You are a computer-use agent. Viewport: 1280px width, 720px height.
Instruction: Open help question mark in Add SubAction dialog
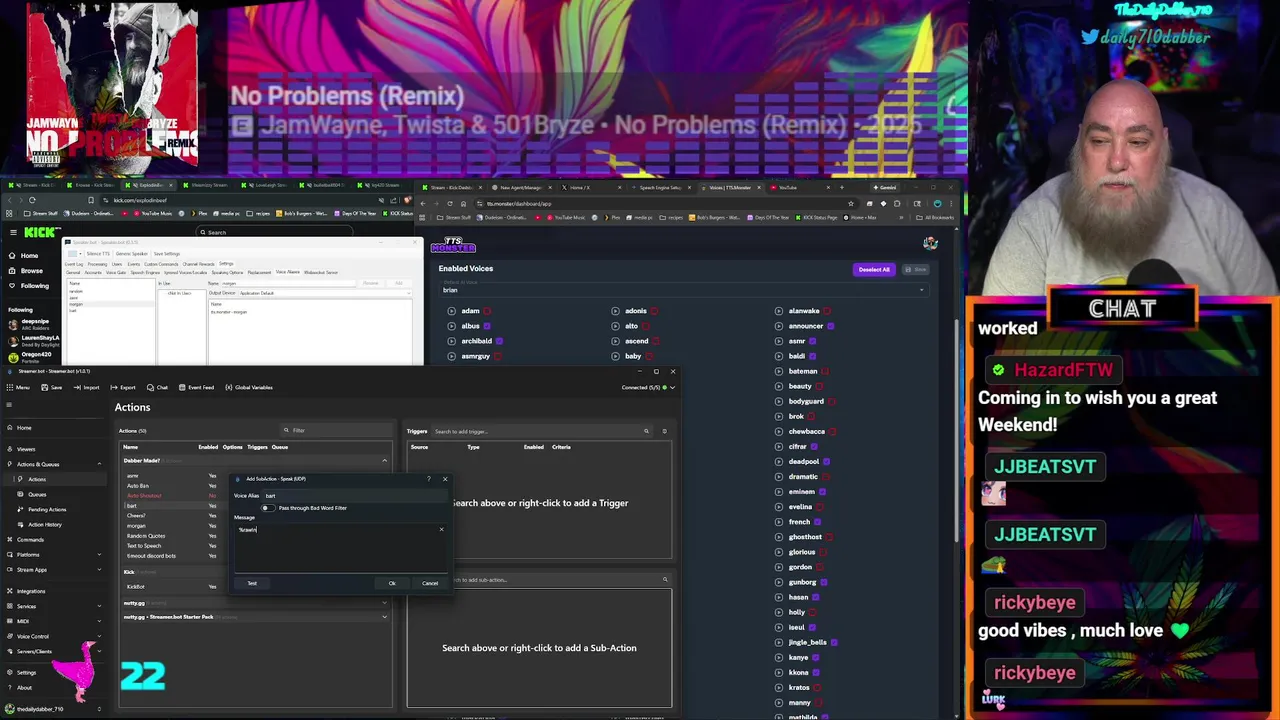click(x=429, y=479)
